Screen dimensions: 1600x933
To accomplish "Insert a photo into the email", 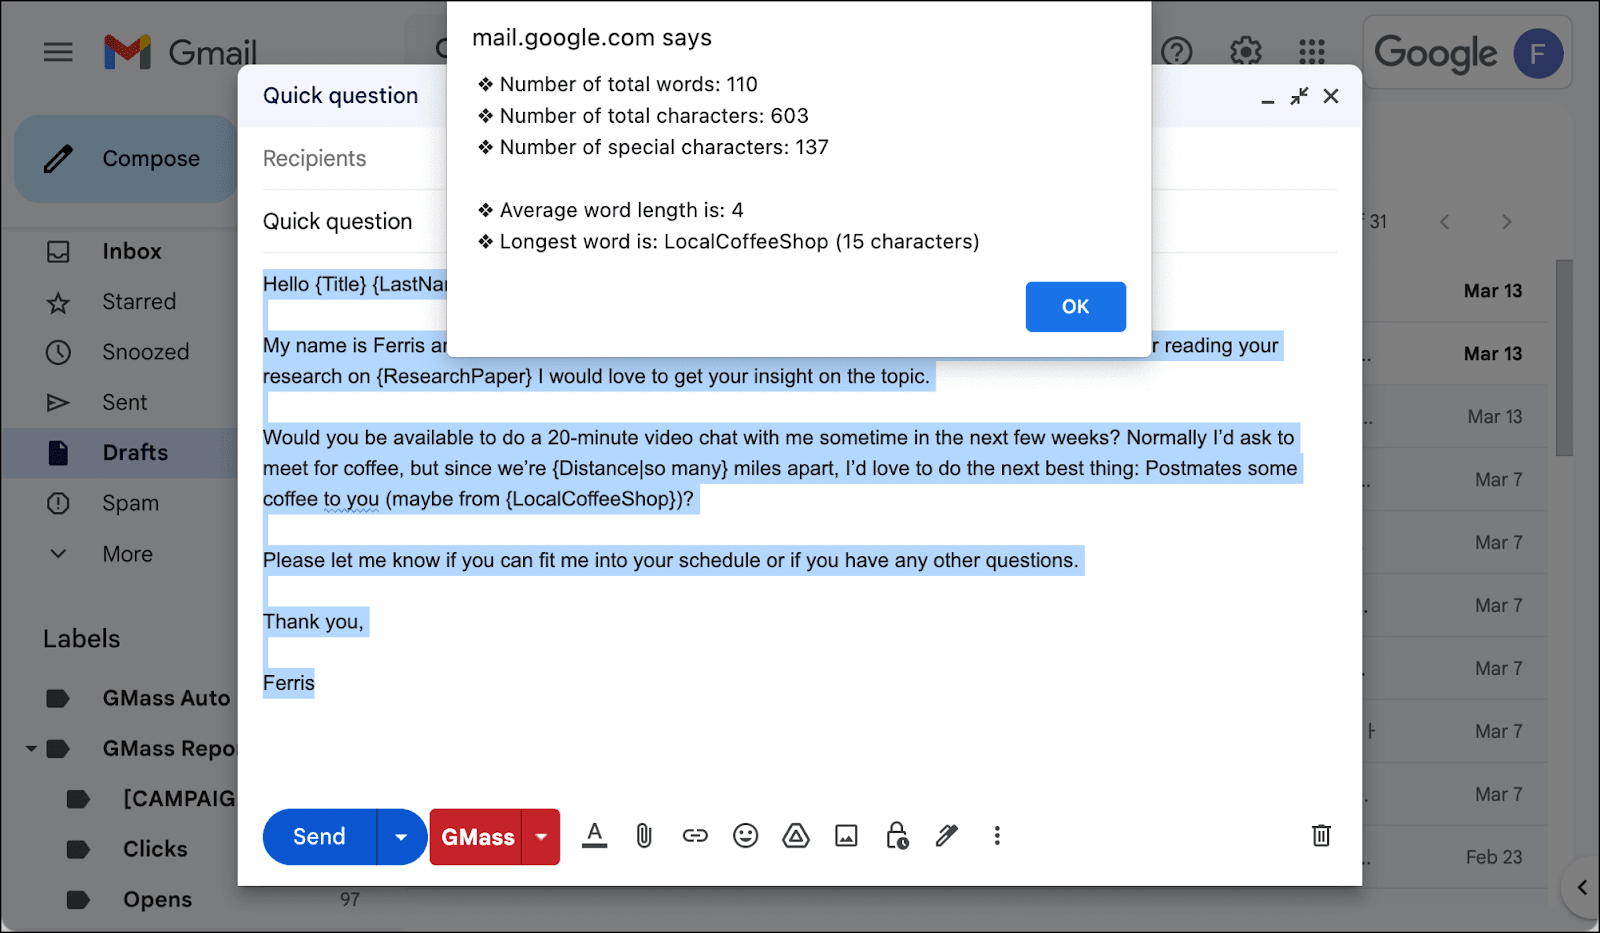I will pyautogui.click(x=846, y=836).
